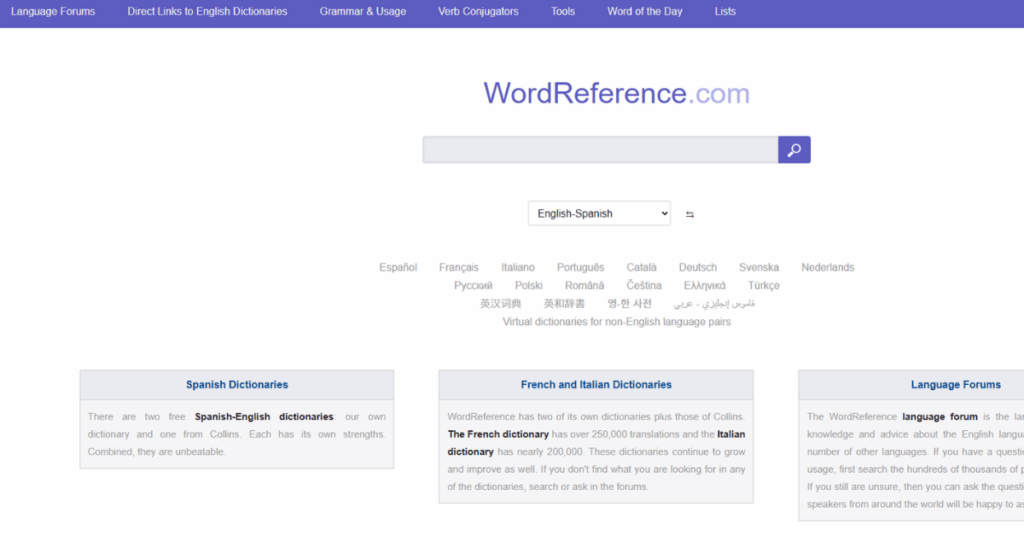Image resolution: width=1024 pixels, height=536 pixels.
Task: Click the magnifying glass search button
Action: (x=794, y=150)
